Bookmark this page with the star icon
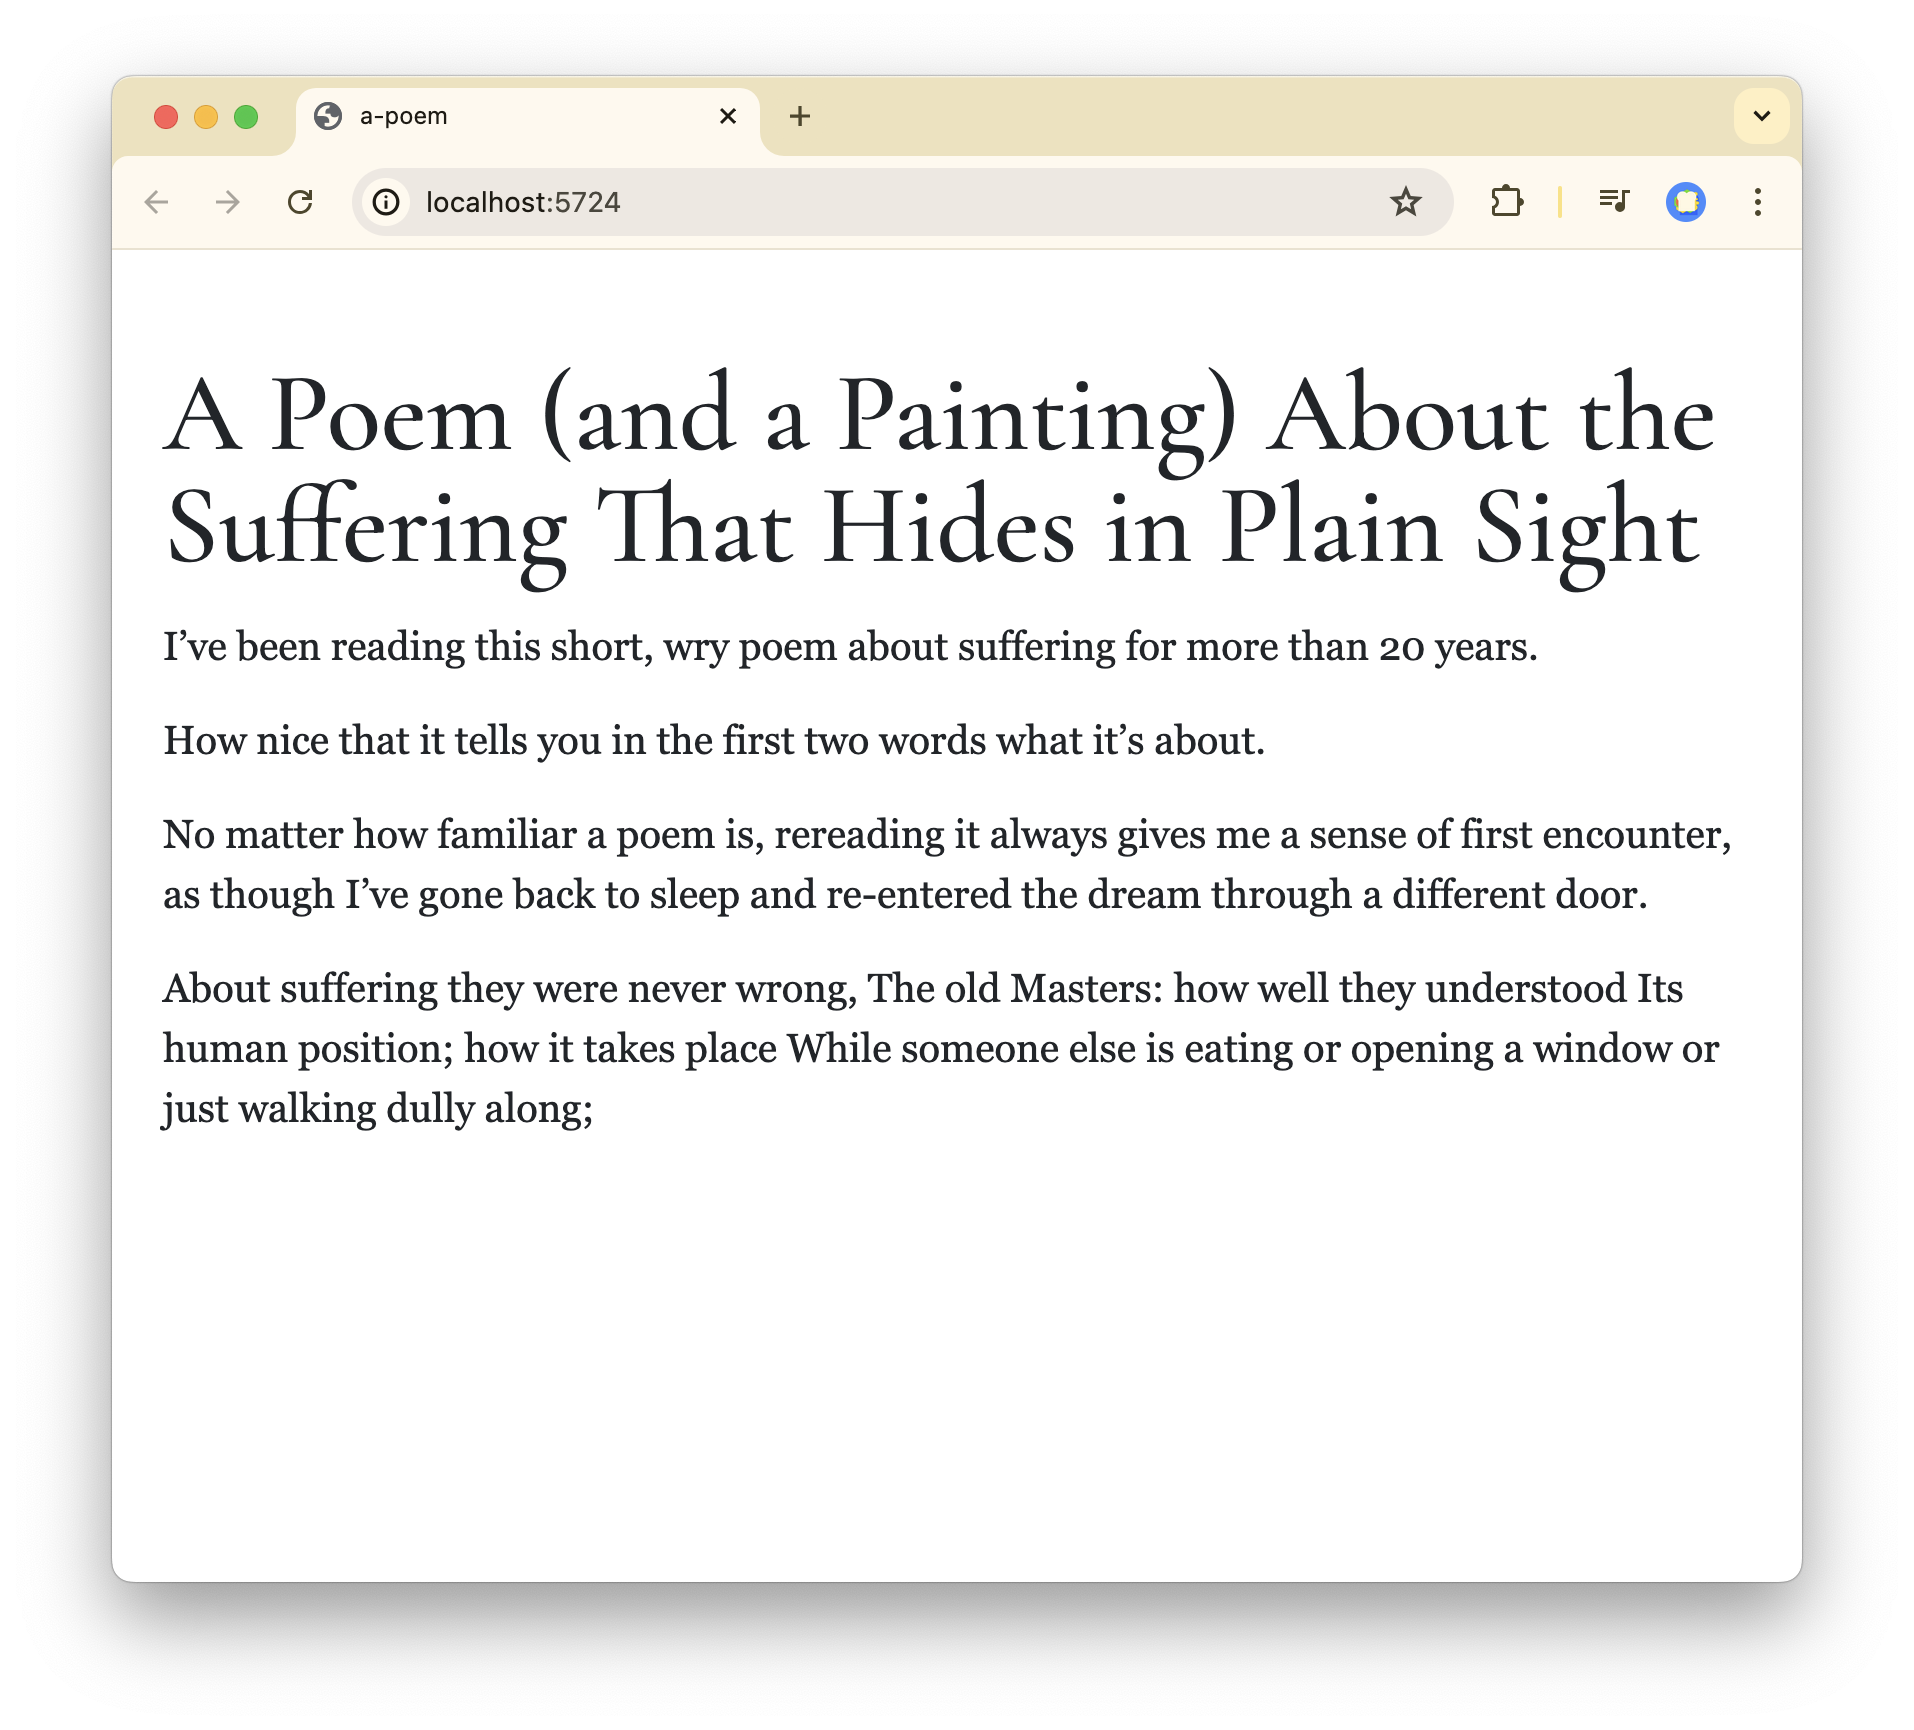 (1405, 203)
